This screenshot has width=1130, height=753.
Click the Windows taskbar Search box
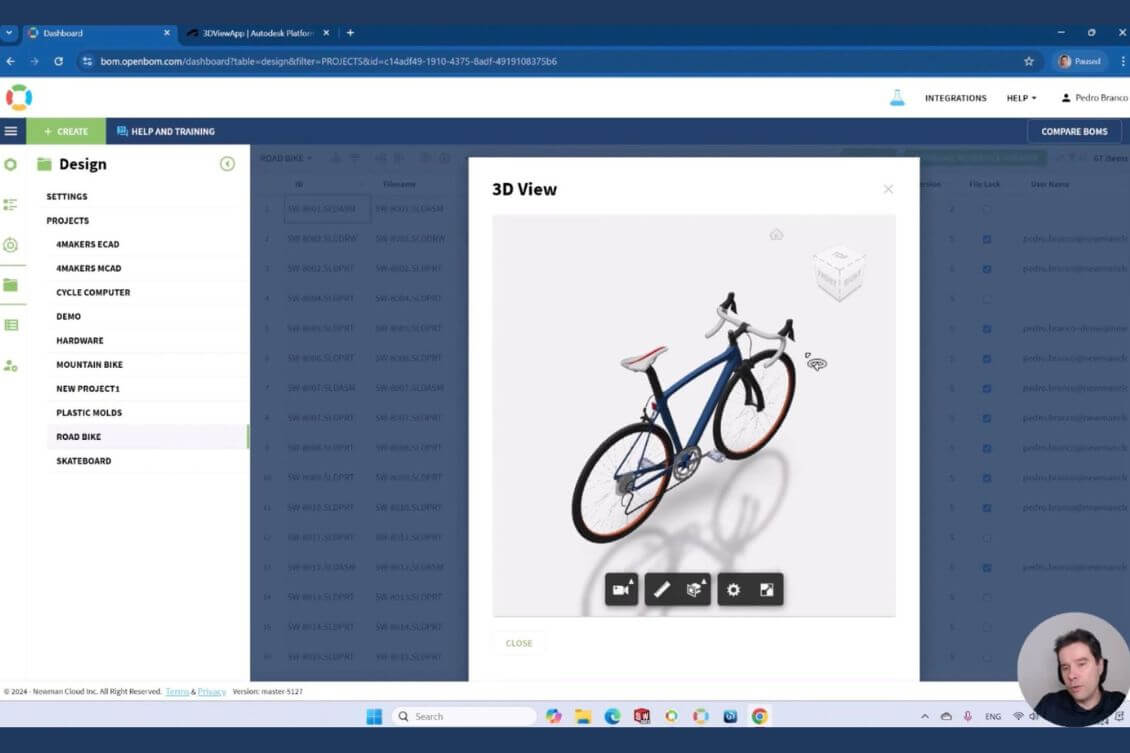coord(465,716)
